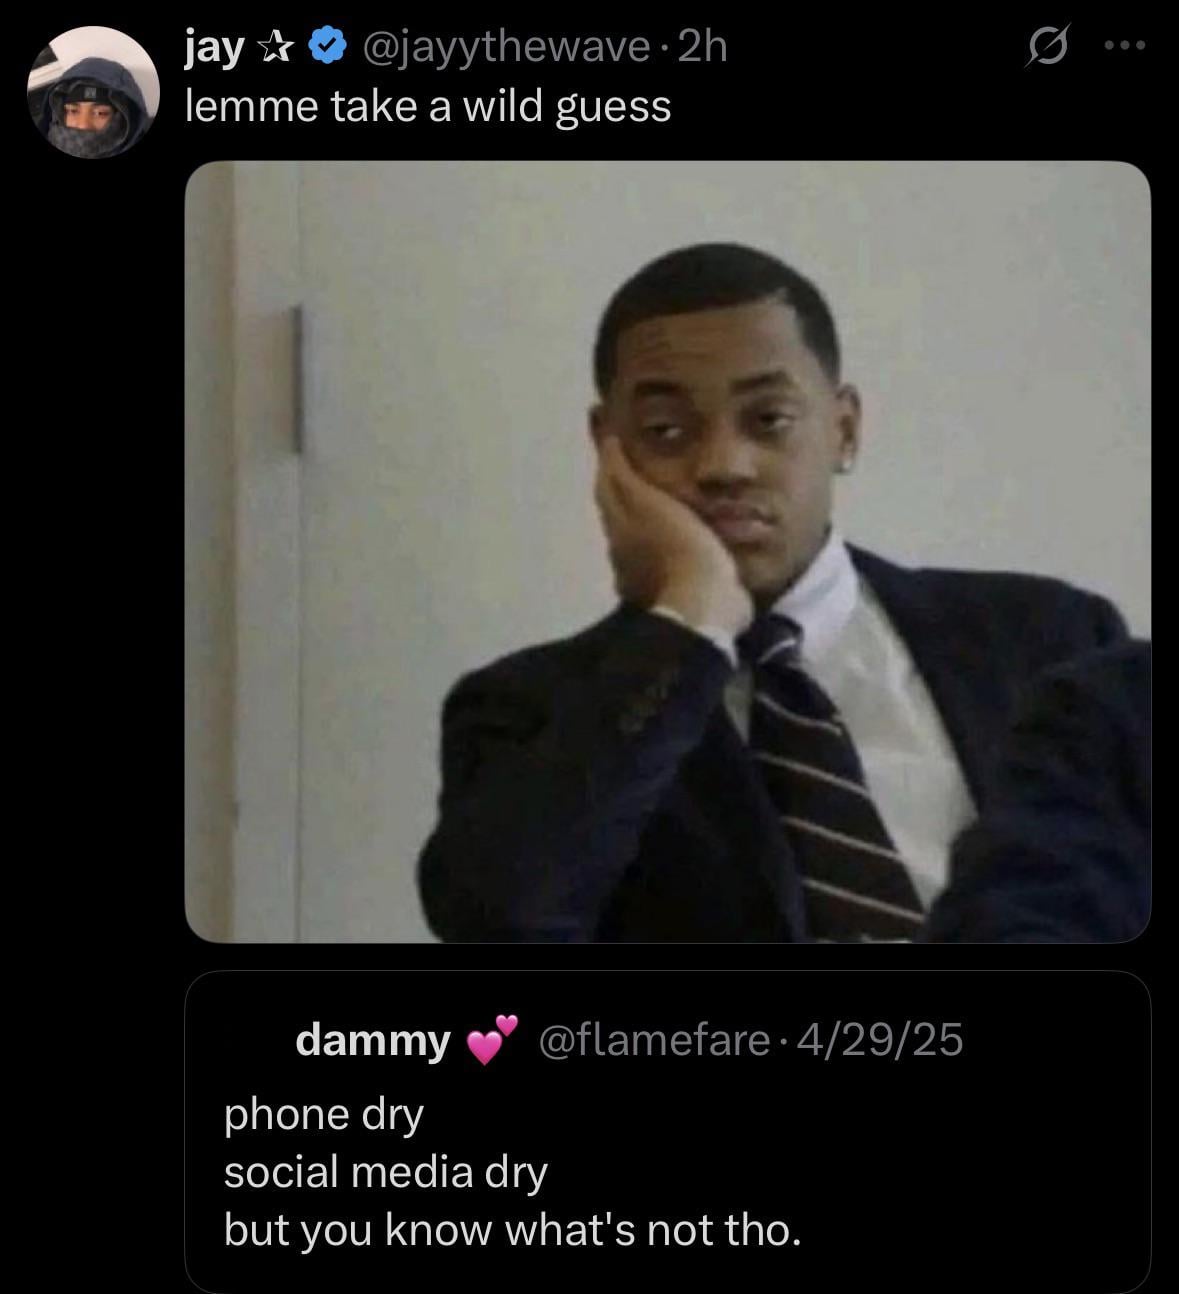
Task: Open the @flamefare handle link
Action: click(654, 1040)
